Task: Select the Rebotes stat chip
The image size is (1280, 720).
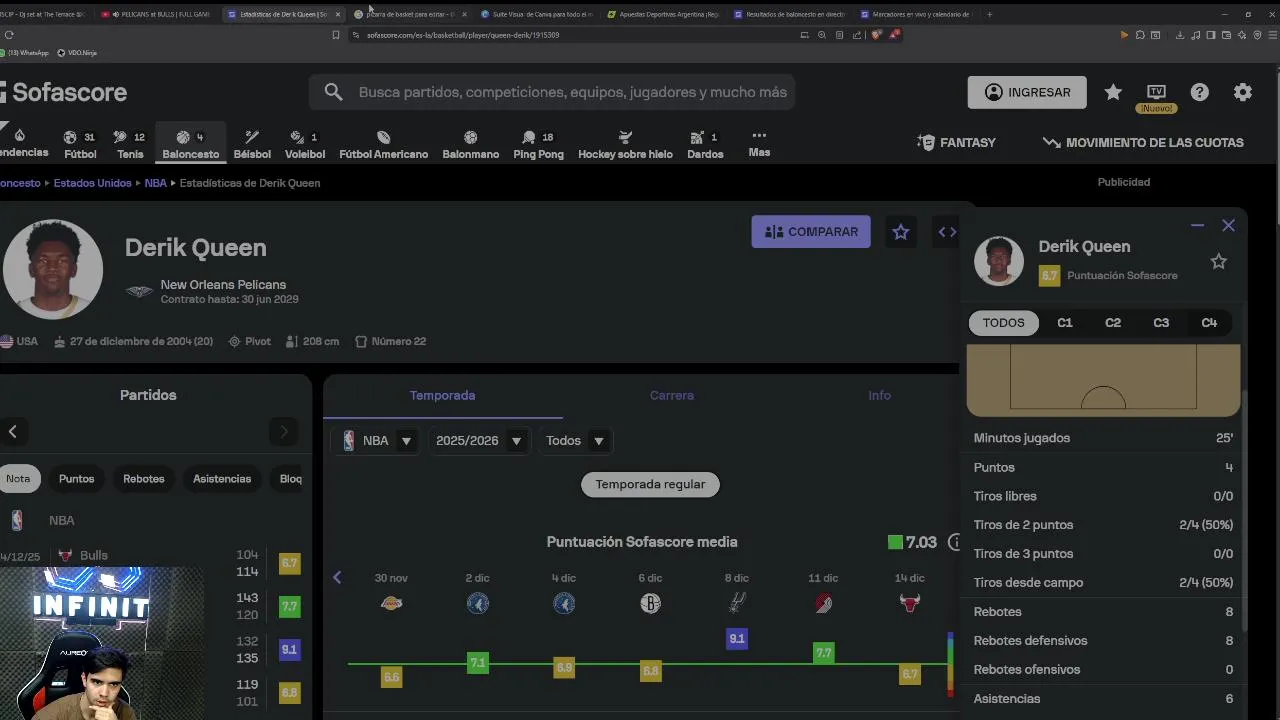Action: pos(144,479)
